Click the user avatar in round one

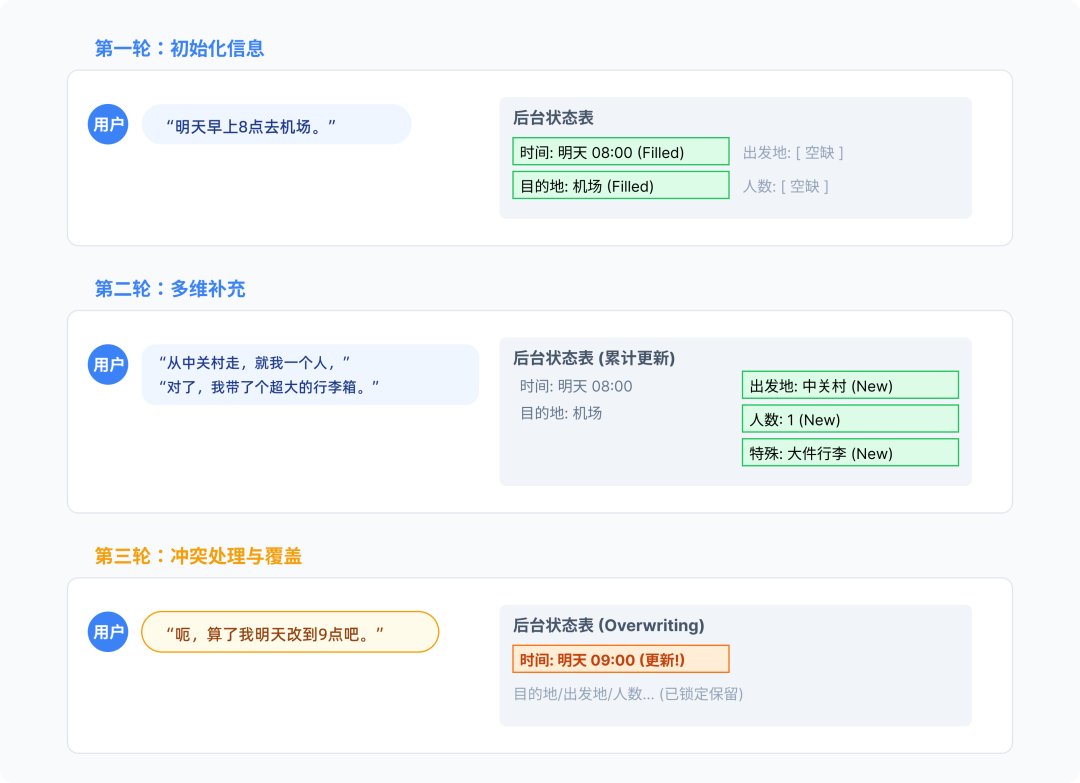tap(108, 125)
